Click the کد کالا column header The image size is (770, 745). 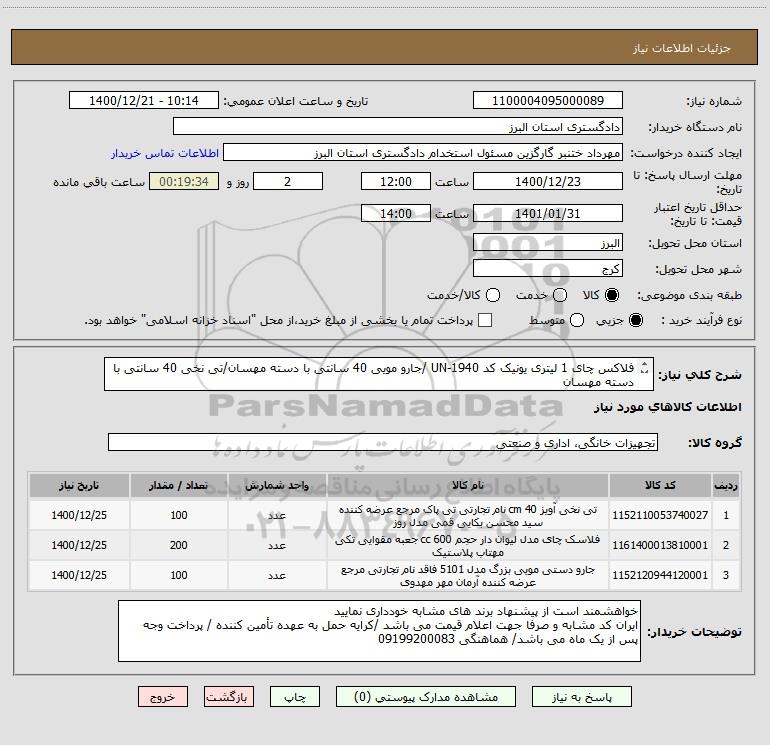[660, 485]
